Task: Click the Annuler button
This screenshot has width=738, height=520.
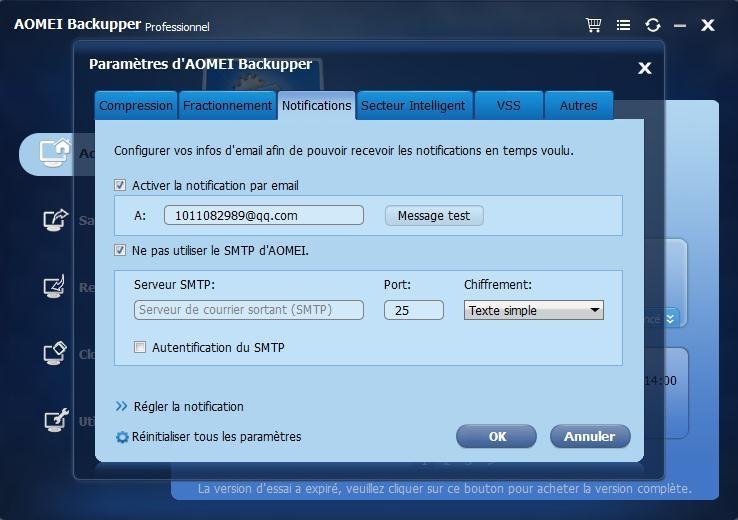Action: click(590, 437)
